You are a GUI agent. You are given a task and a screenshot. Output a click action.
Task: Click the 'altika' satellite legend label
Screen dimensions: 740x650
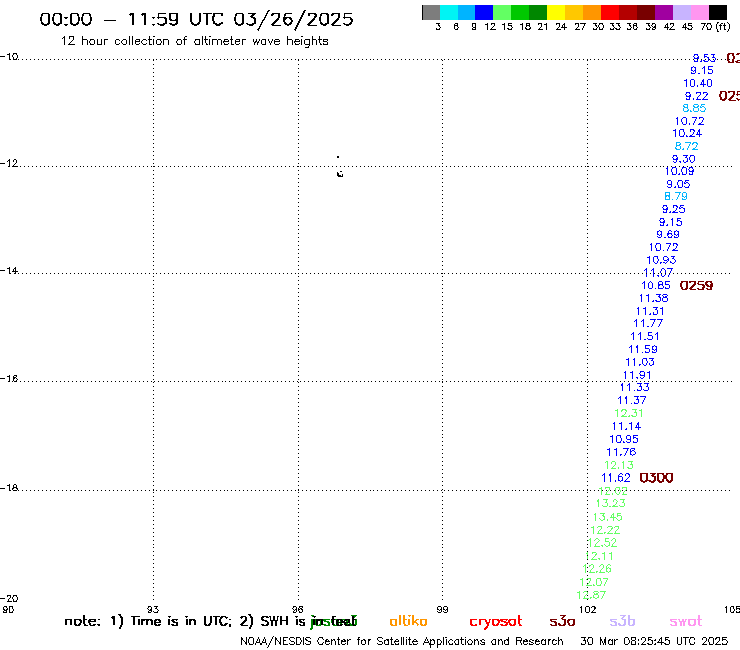[408, 621]
